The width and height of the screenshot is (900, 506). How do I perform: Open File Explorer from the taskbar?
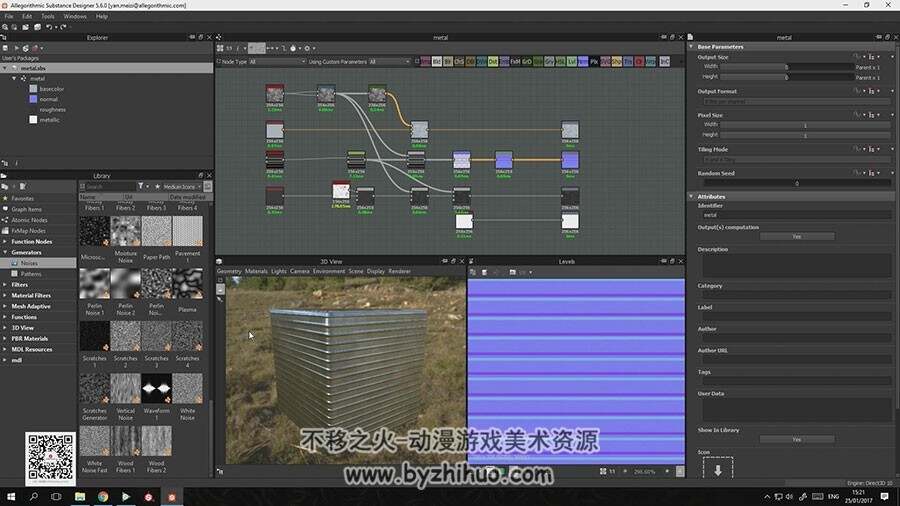coord(80,497)
